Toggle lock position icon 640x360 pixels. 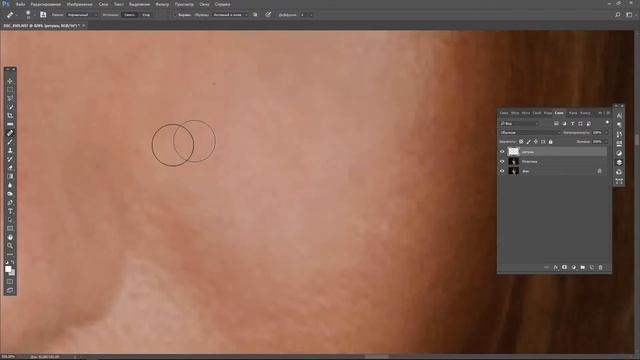point(536,142)
